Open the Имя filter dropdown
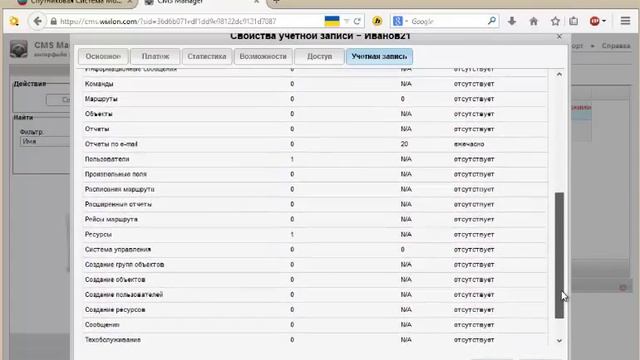The height and width of the screenshot is (360, 640). (45, 141)
